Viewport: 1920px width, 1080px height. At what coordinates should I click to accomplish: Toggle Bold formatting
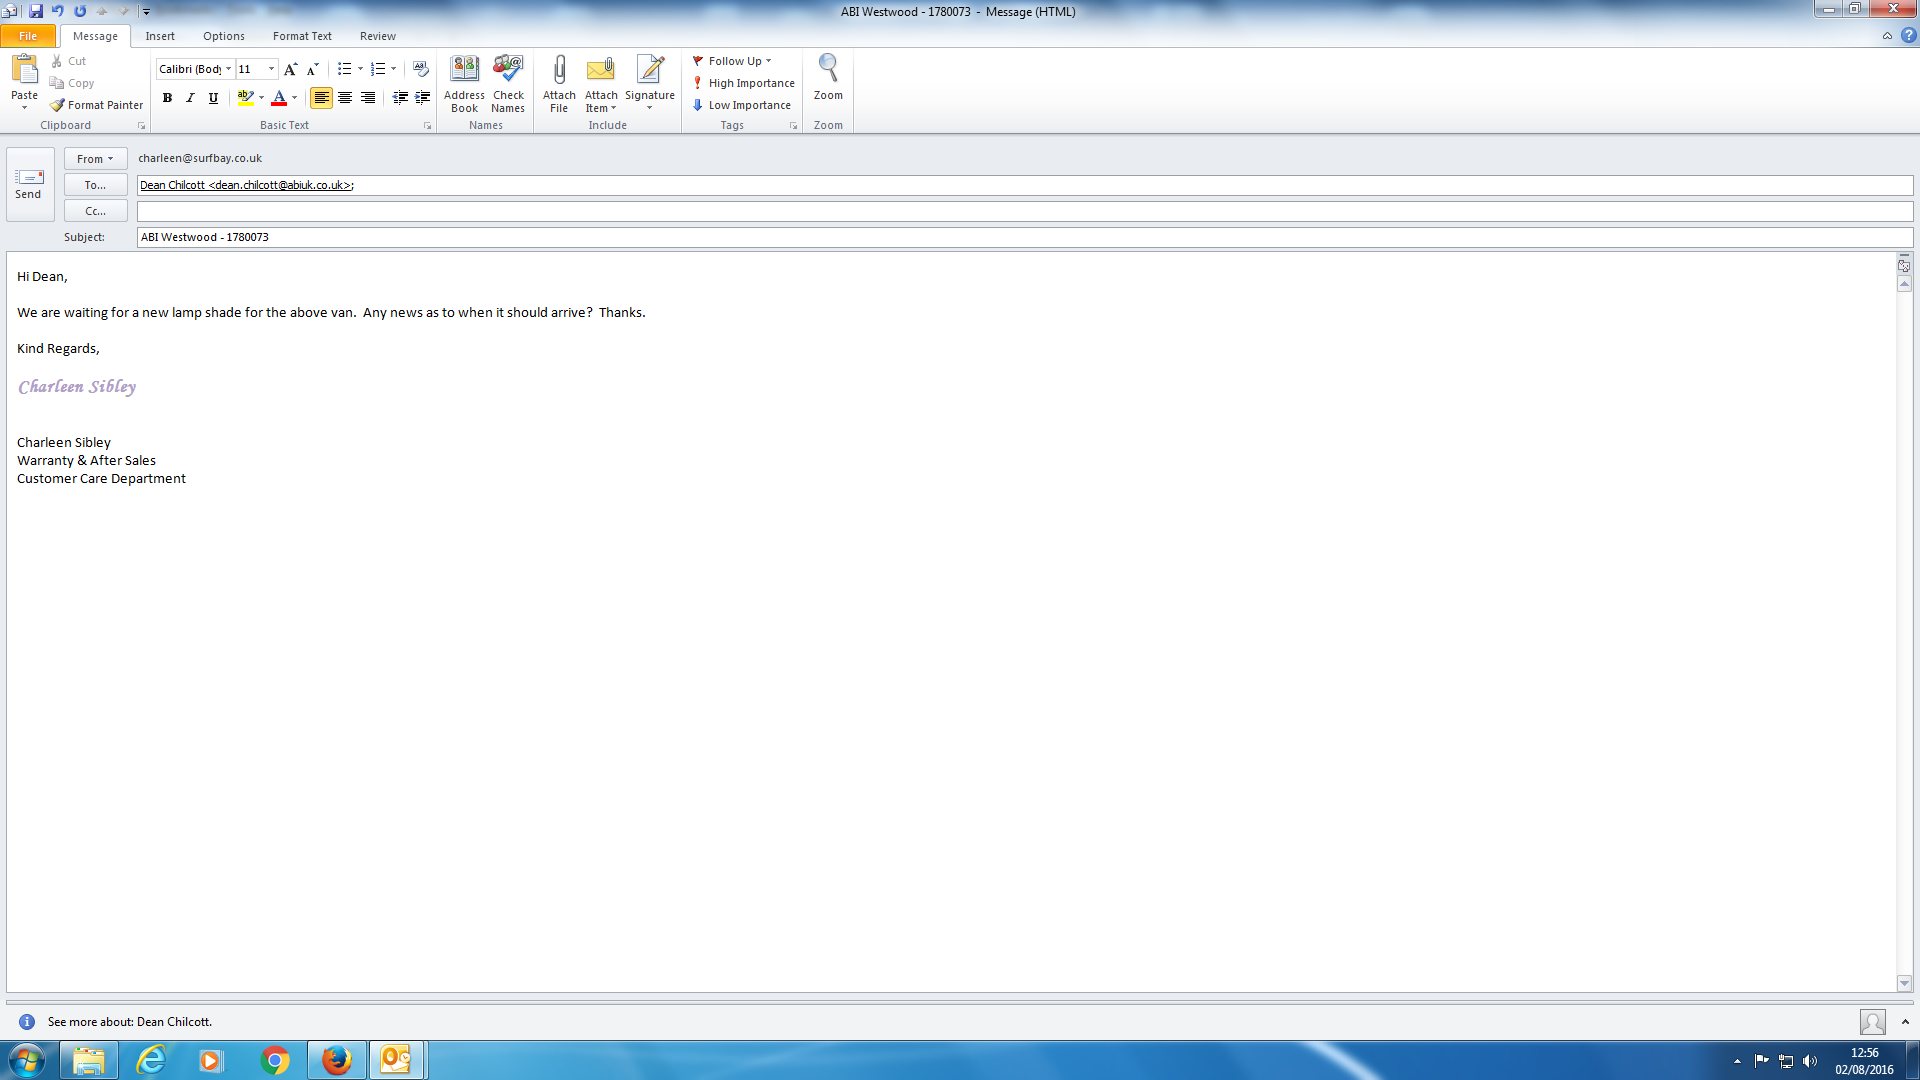pos(167,97)
